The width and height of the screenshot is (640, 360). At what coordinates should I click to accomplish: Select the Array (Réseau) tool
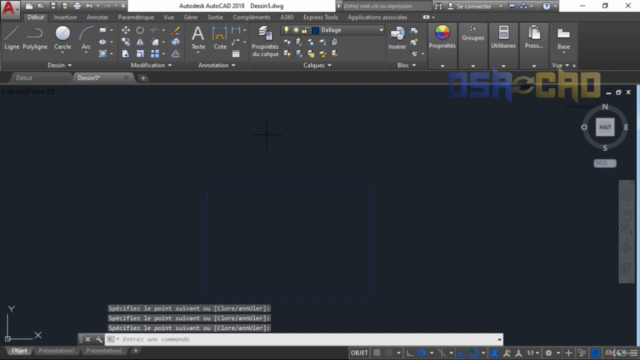[x=155, y=53]
